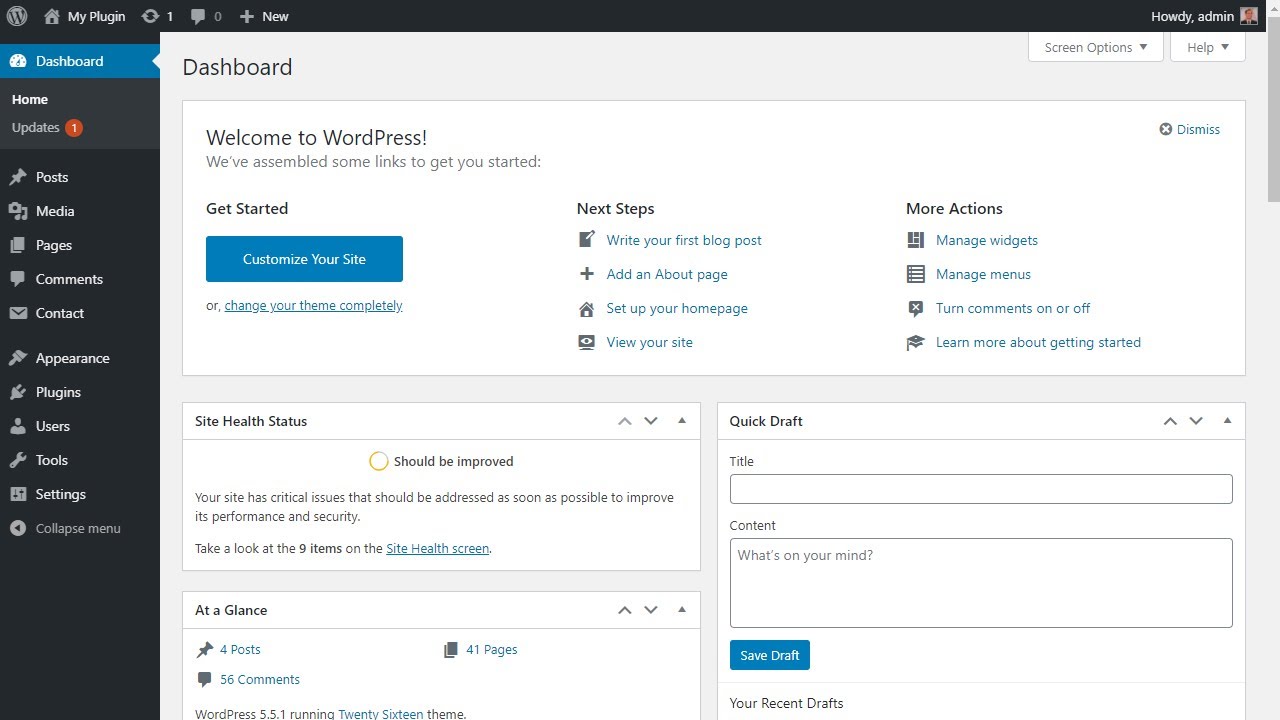Open the Appearance menu
Image resolution: width=1280 pixels, height=720 pixels.
(x=72, y=358)
